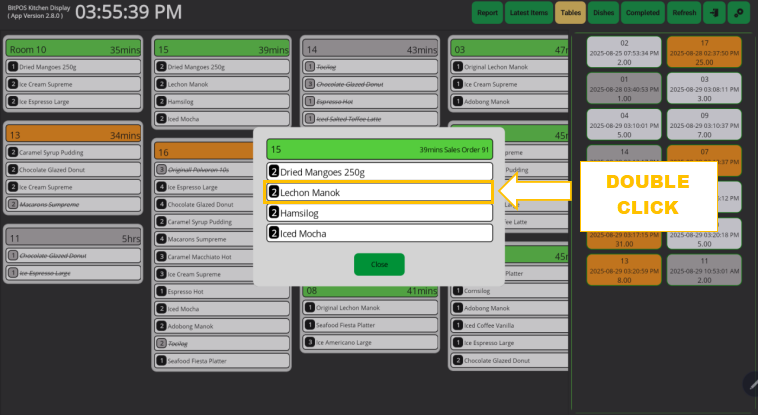This screenshot has width=758, height=415.
Task: Click the logout door icon
Action: click(x=715, y=13)
